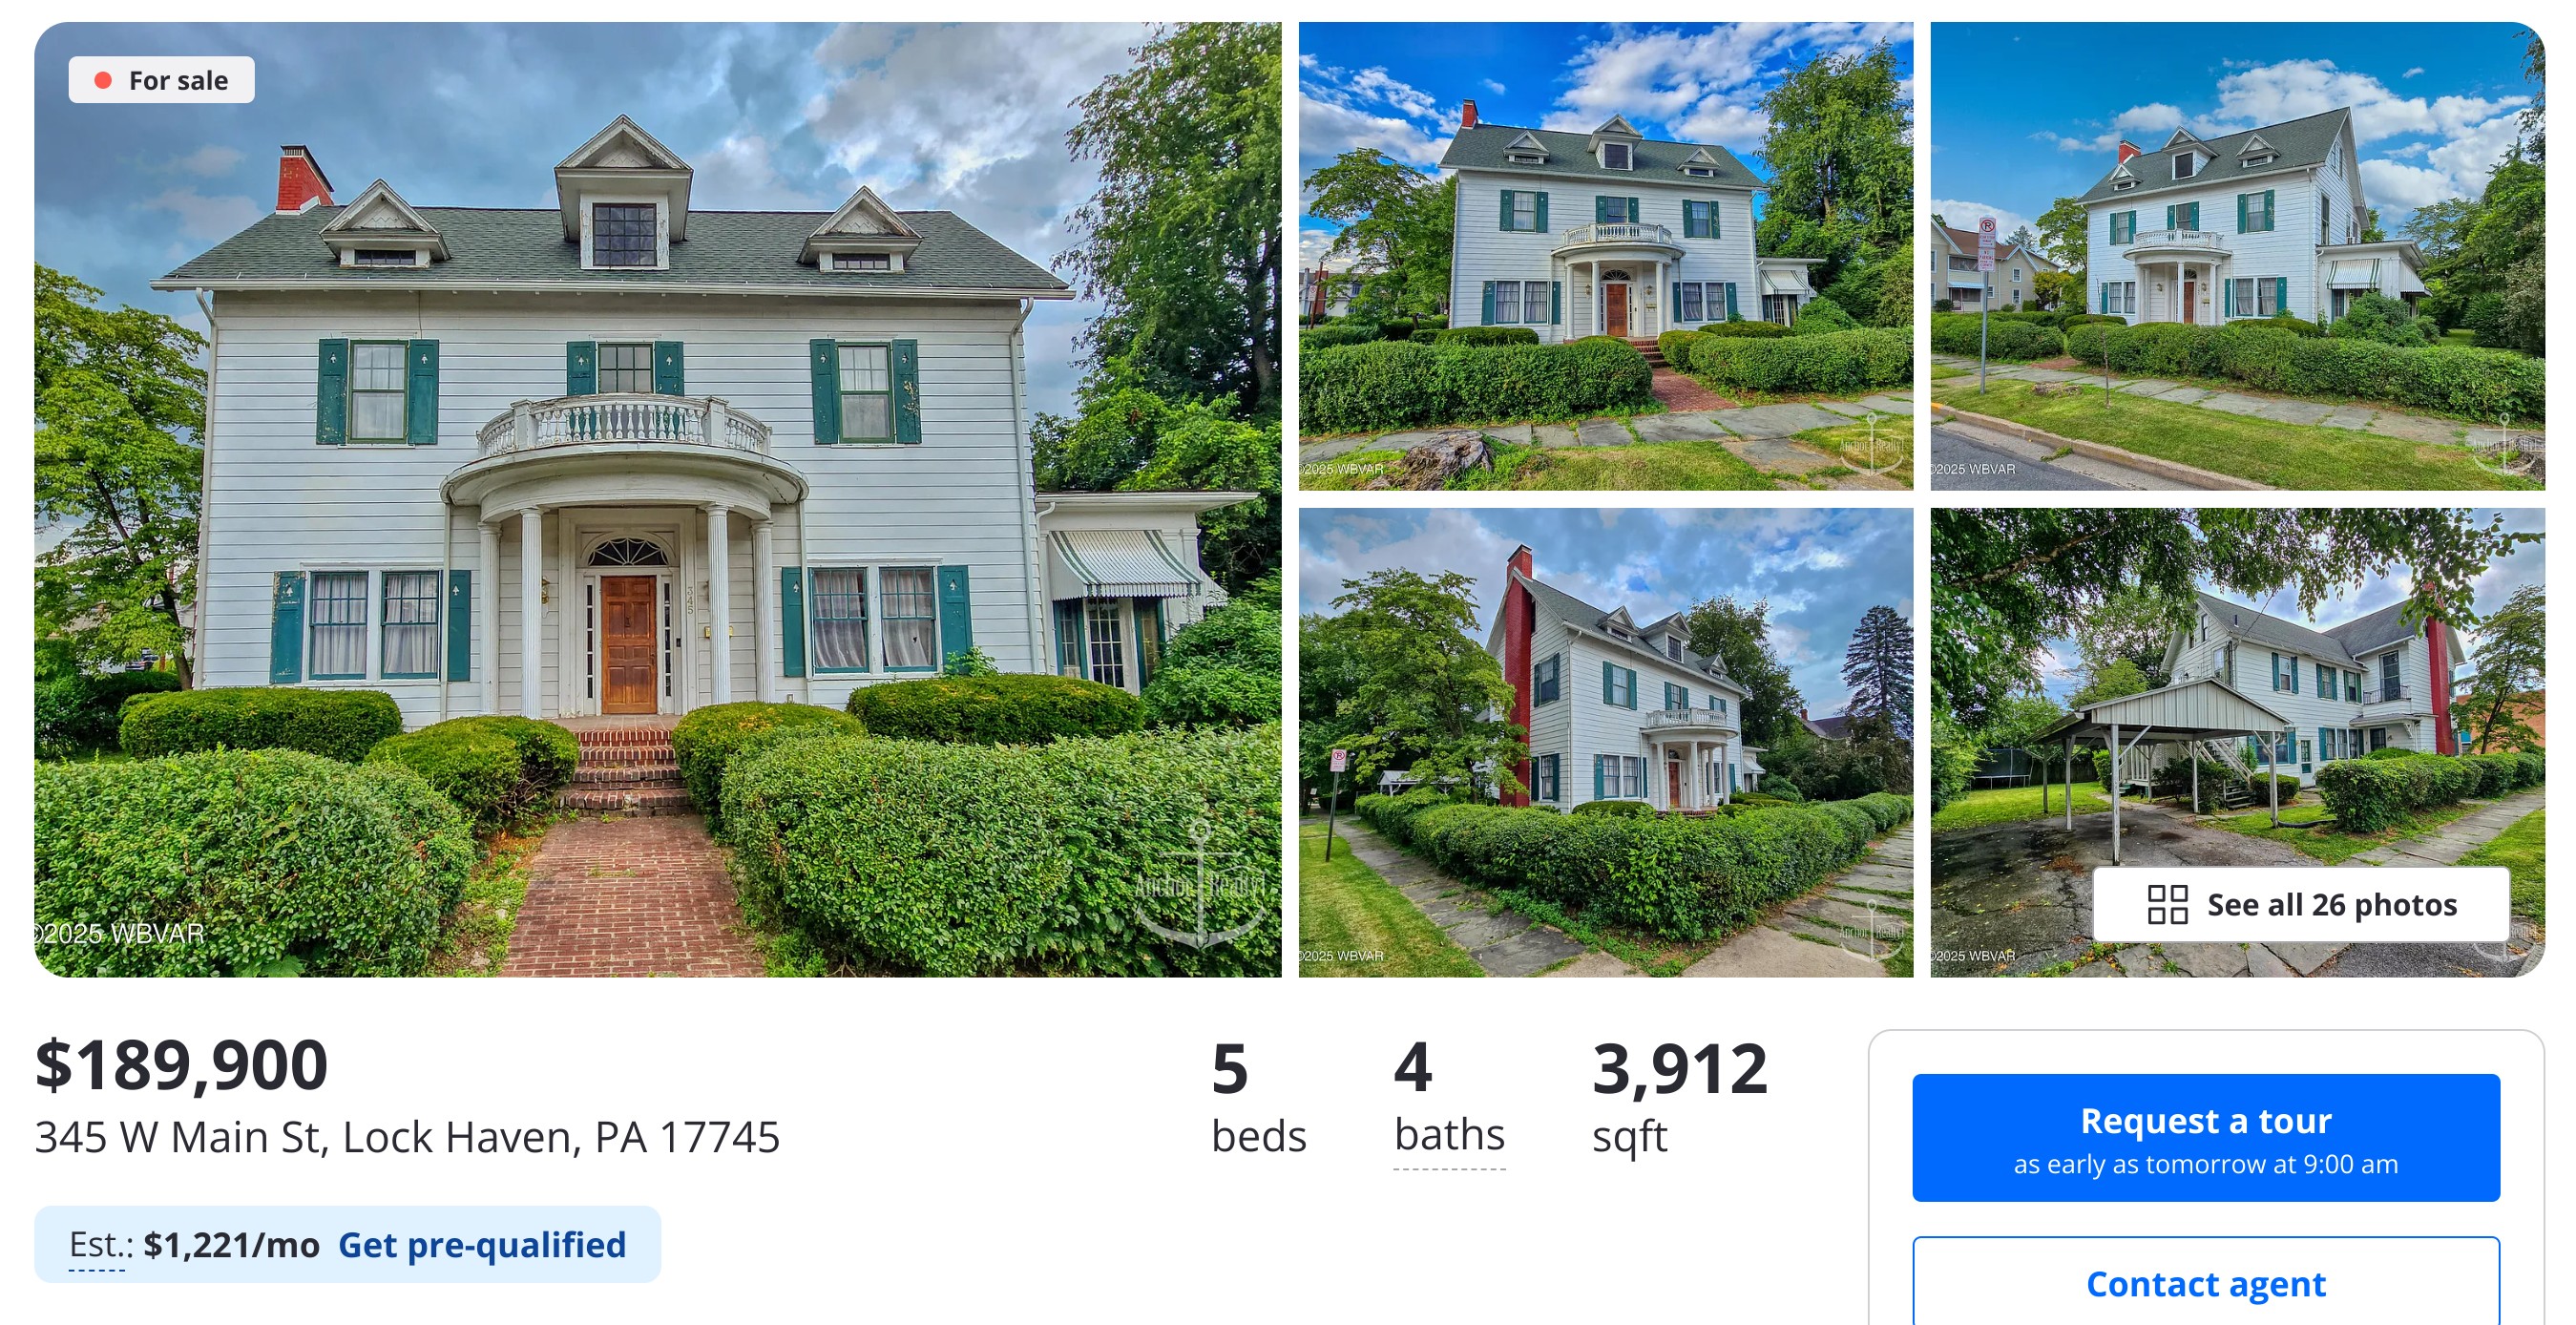The height and width of the screenshot is (1325, 2576).
Task: Click the Request a tour button
Action: tap(2205, 1137)
